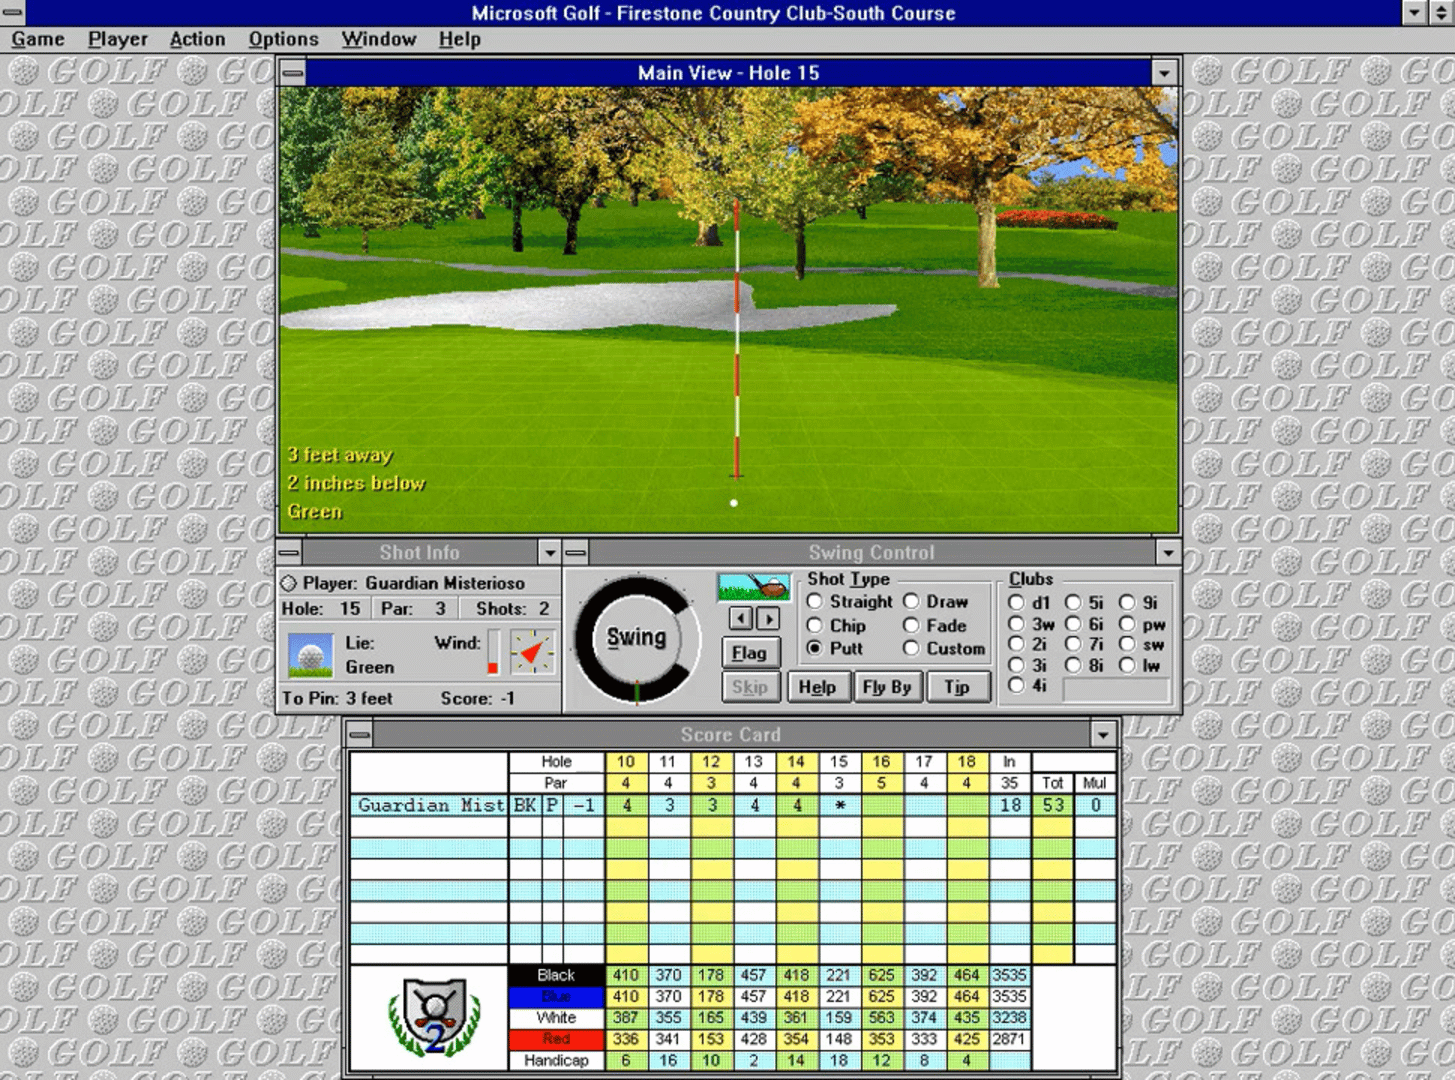Click the circular Swing meter
The width and height of the screenshot is (1455, 1080).
click(x=636, y=638)
